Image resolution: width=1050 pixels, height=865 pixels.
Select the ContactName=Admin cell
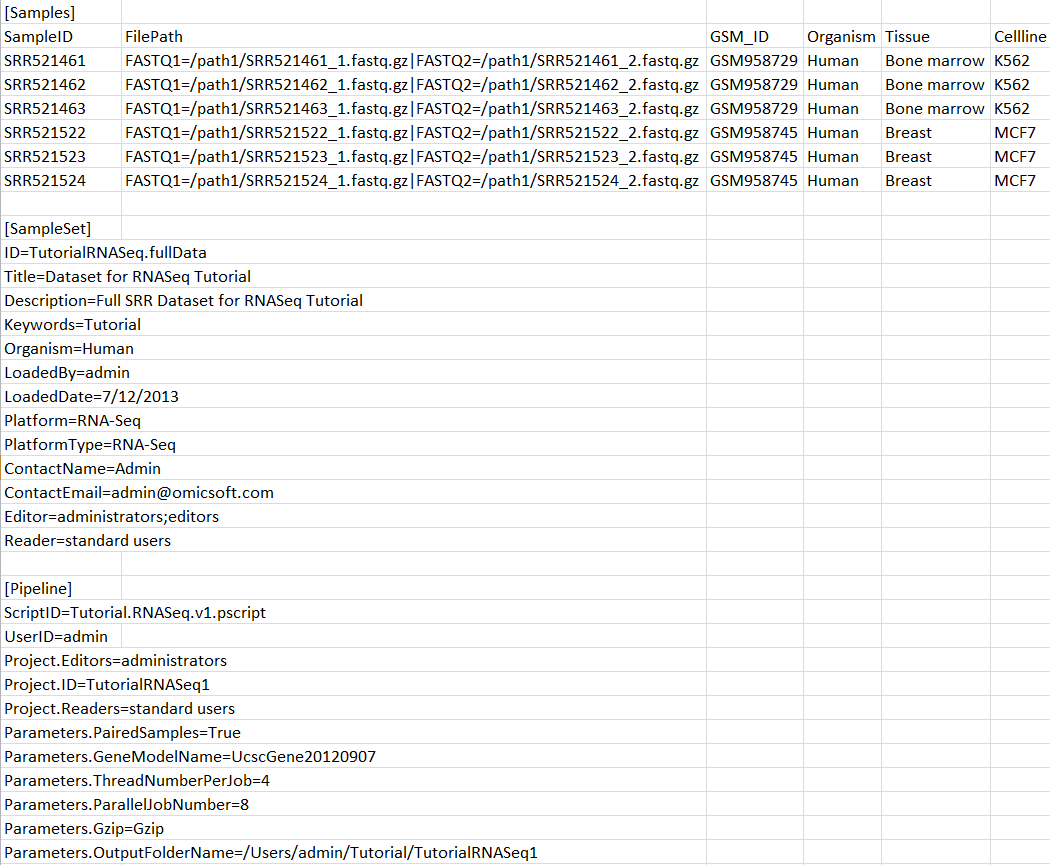pyautogui.click(x=82, y=469)
